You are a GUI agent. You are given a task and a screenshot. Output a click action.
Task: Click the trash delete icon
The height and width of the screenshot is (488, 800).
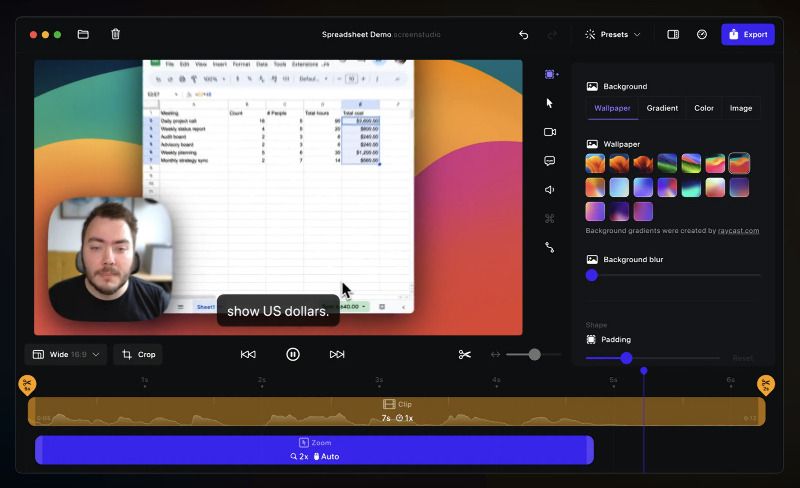115,34
